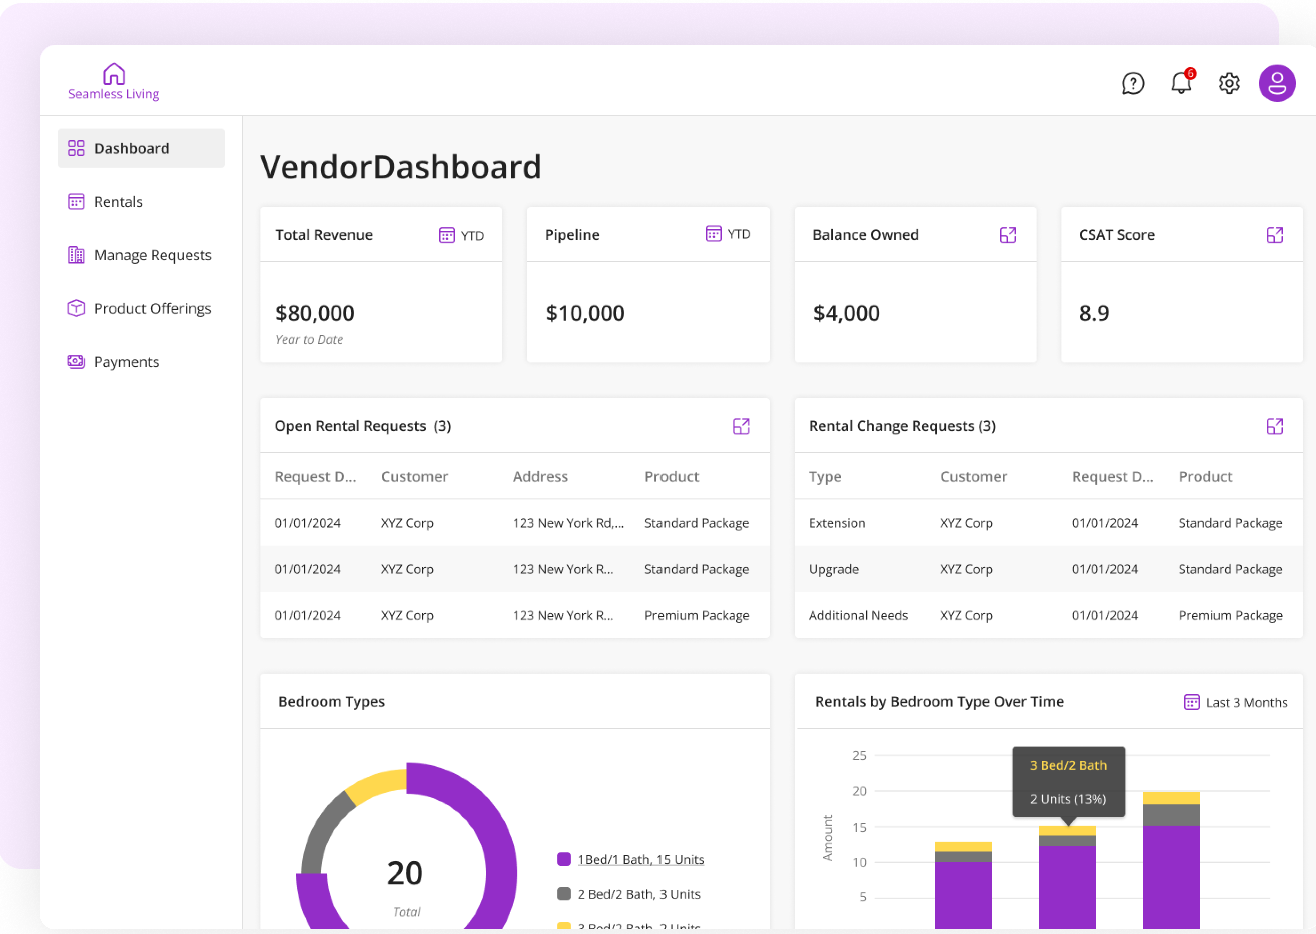Click the Seamless Living home logo
This screenshot has width=1316, height=934.
(x=114, y=81)
